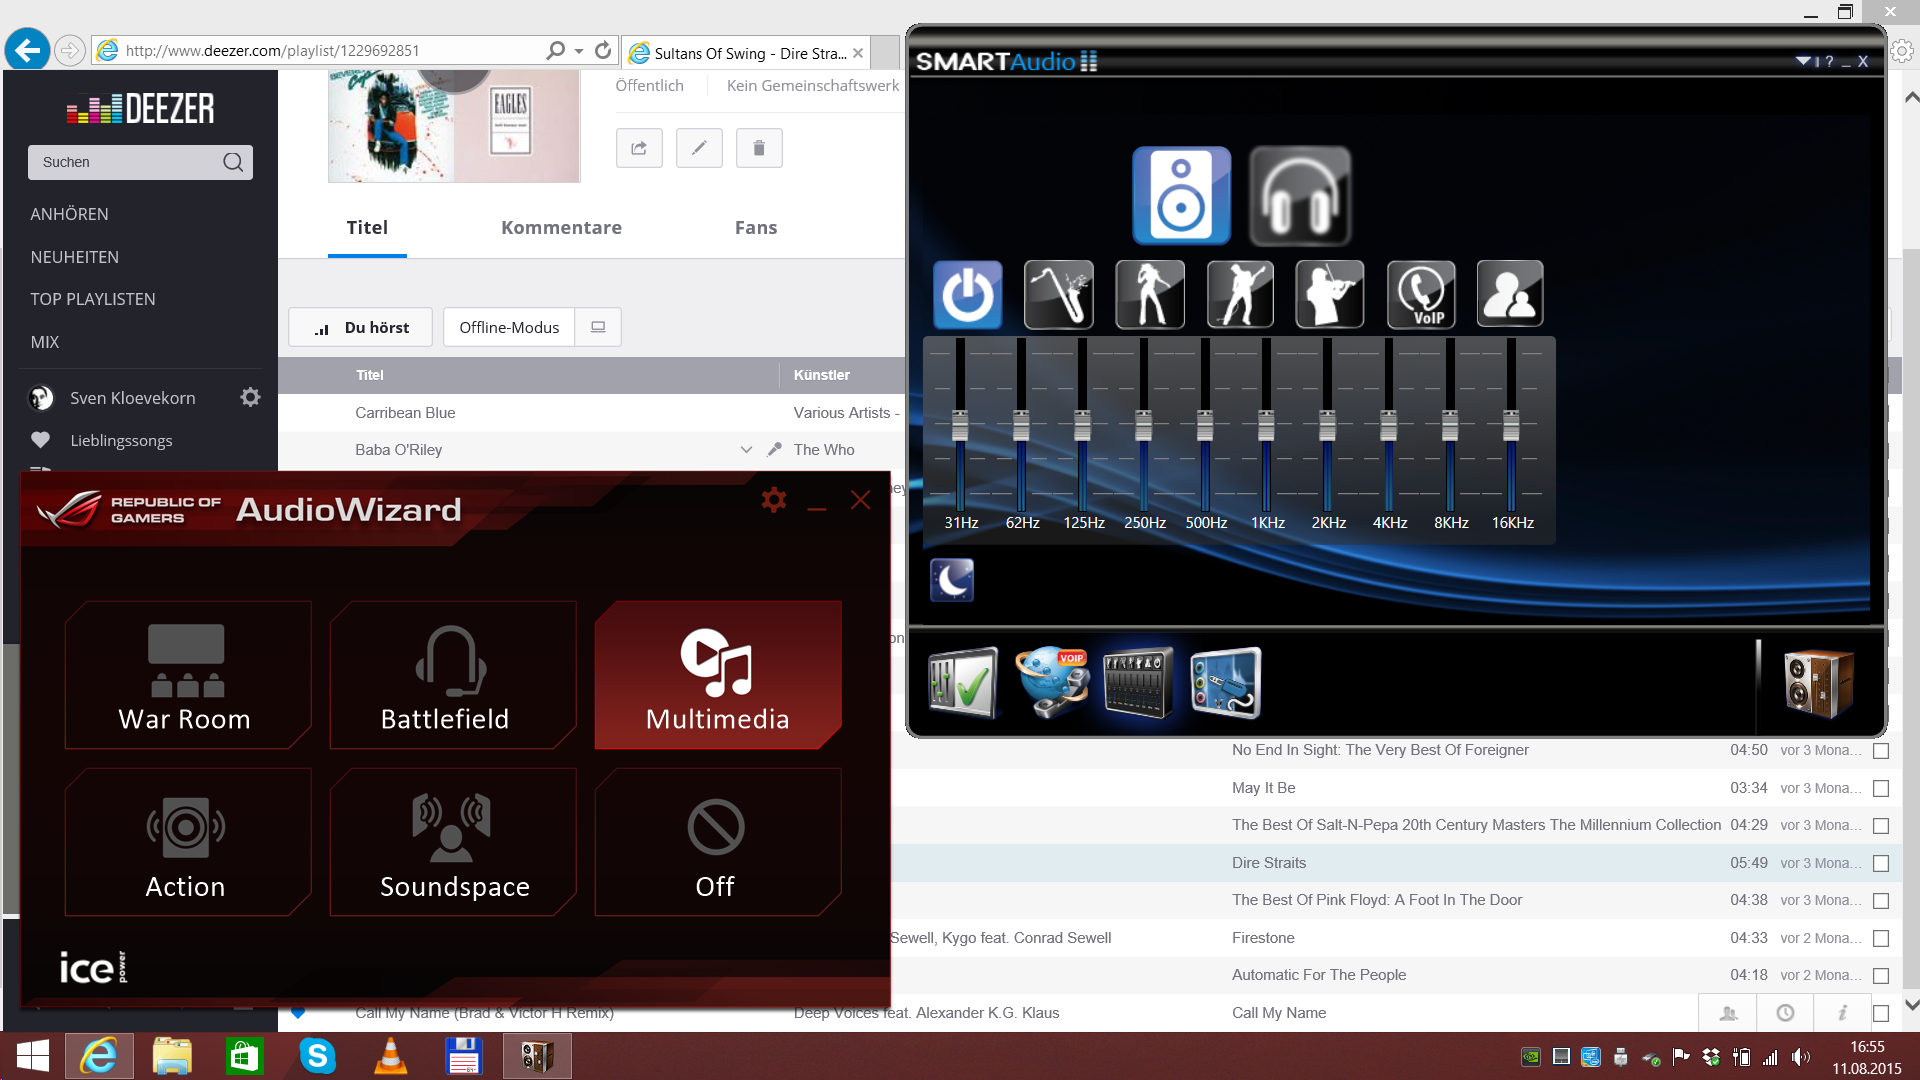Switch to the Fans tab
The image size is (1920, 1080).
[756, 228]
